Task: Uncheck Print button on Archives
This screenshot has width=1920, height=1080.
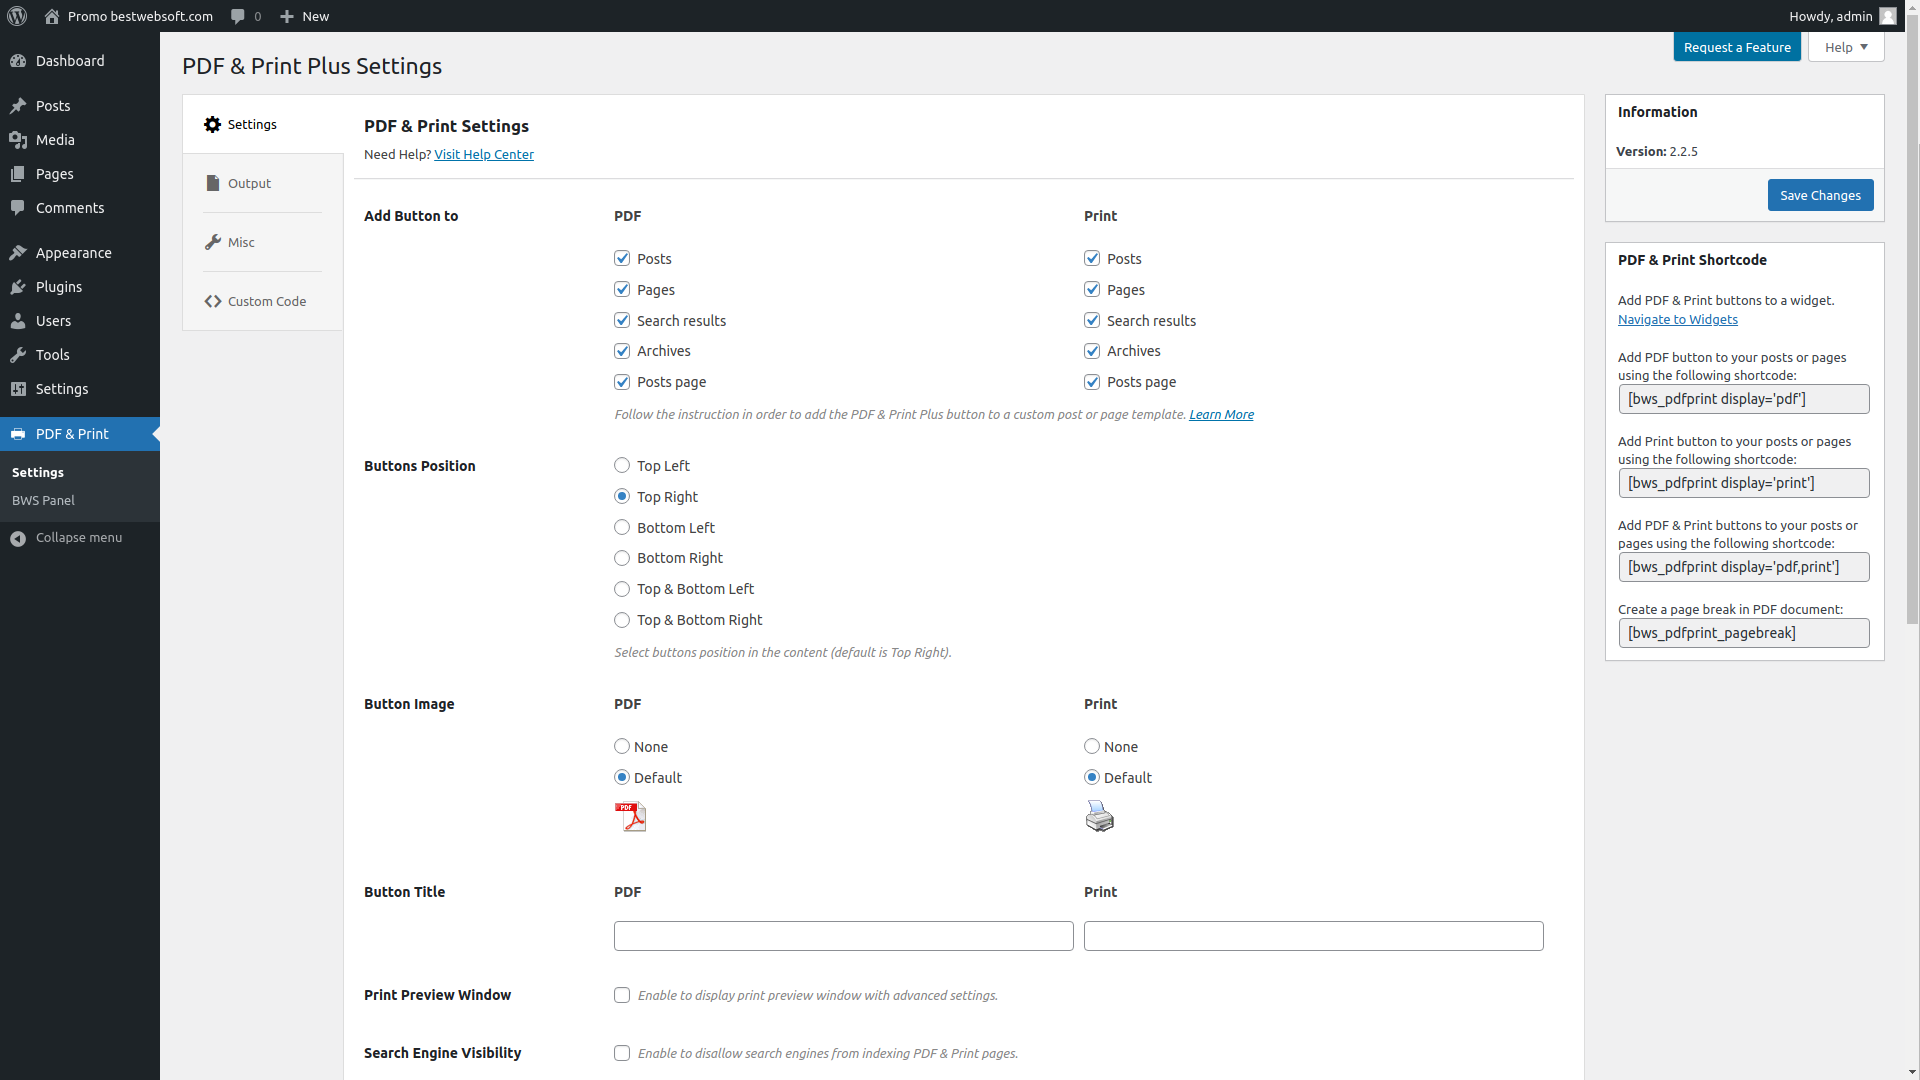Action: click(1092, 351)
